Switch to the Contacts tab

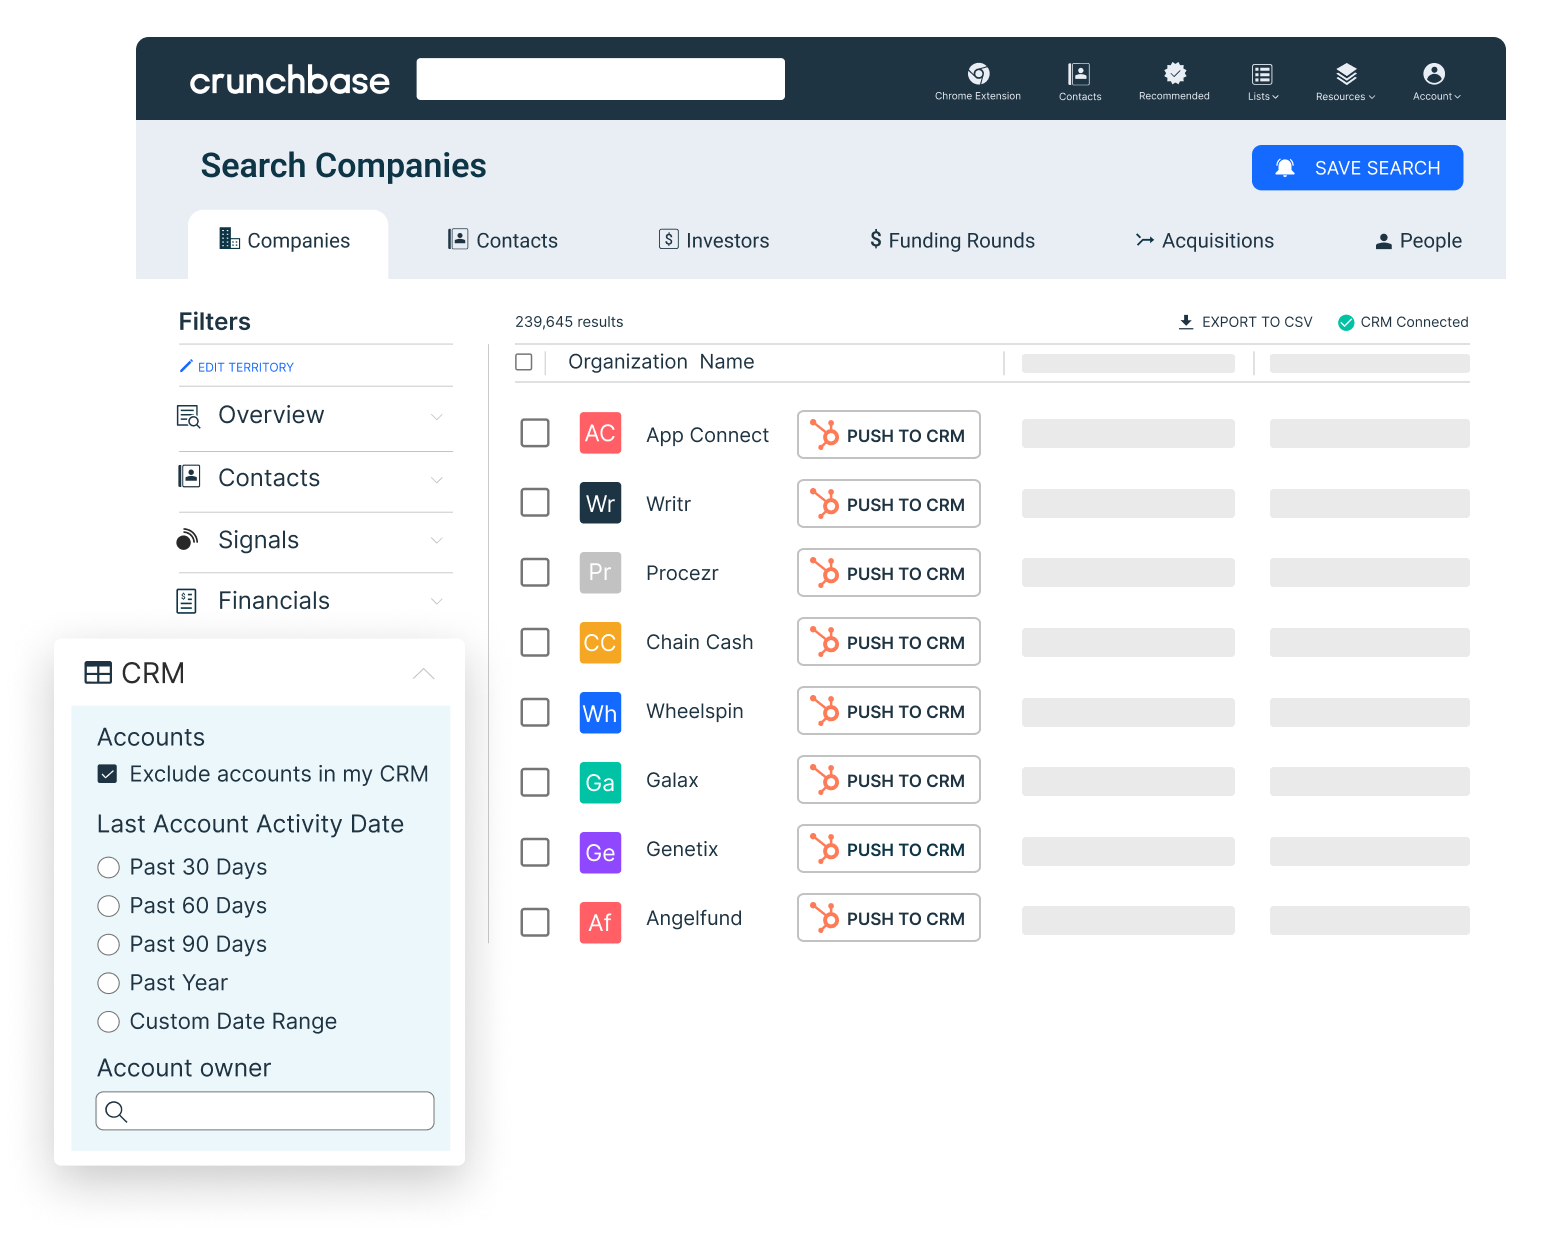pyautogui.click(x=503, y=241)
